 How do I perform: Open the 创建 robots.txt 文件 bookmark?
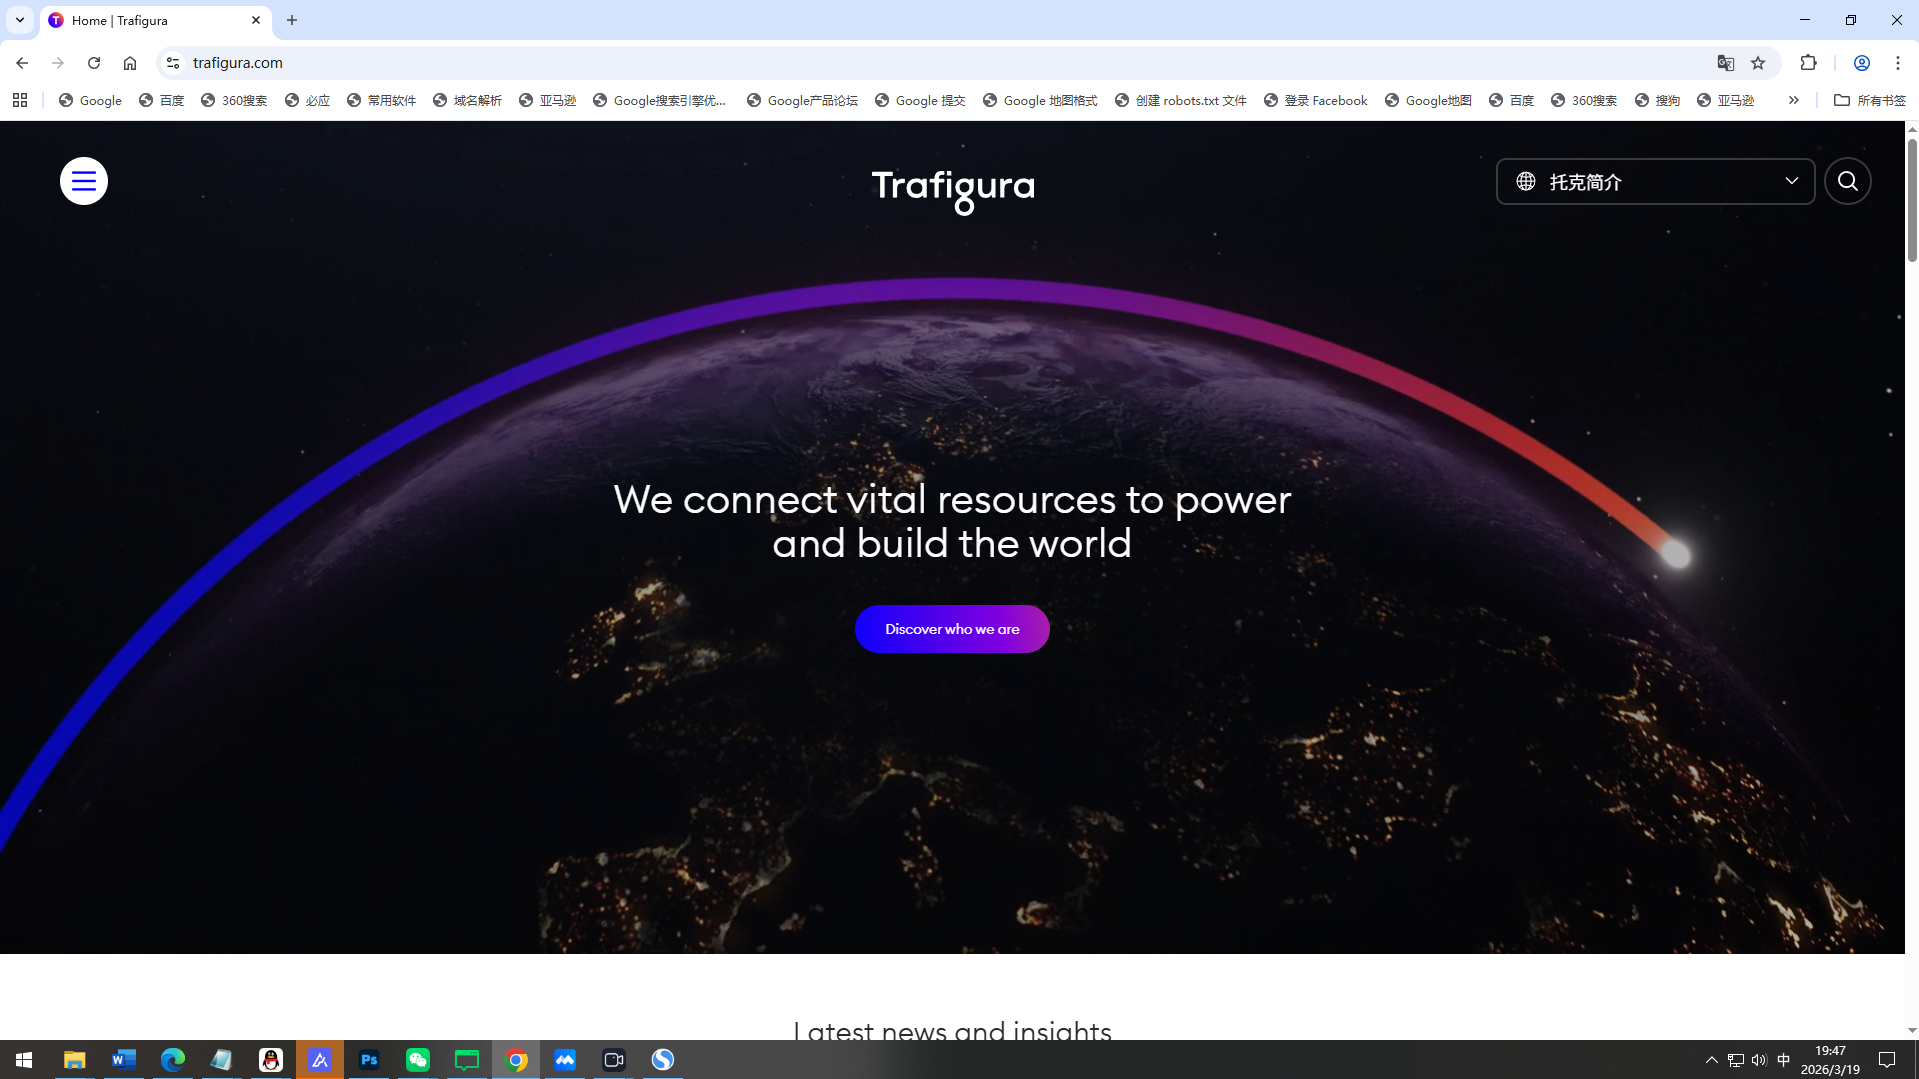(1181, 100)
